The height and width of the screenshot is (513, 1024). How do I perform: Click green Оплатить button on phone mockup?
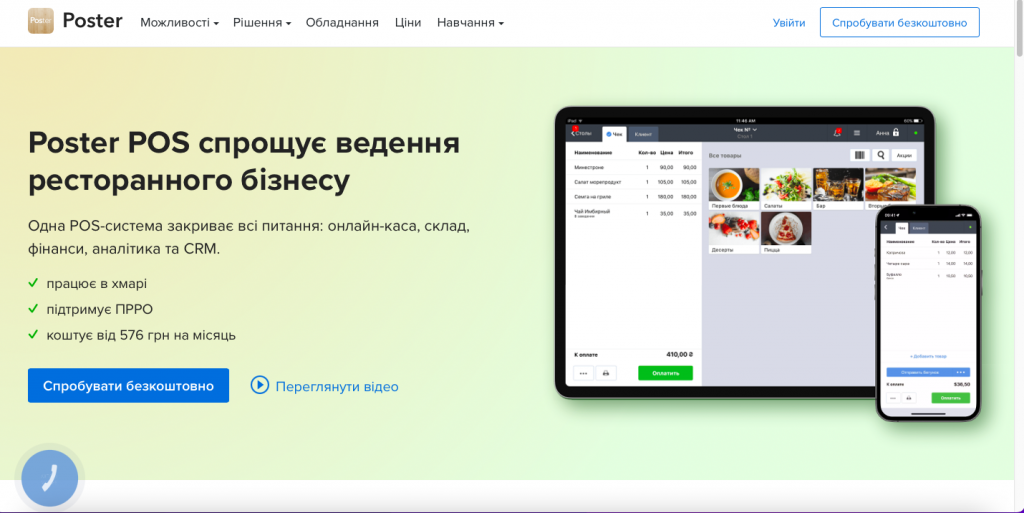pyautogui.click(x=950, y=397)
